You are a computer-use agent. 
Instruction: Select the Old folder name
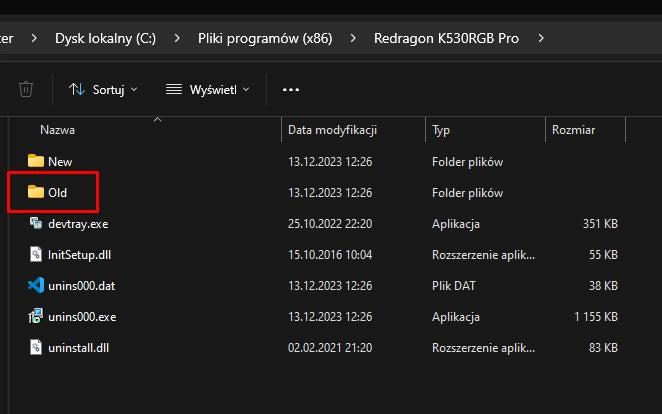57,193
